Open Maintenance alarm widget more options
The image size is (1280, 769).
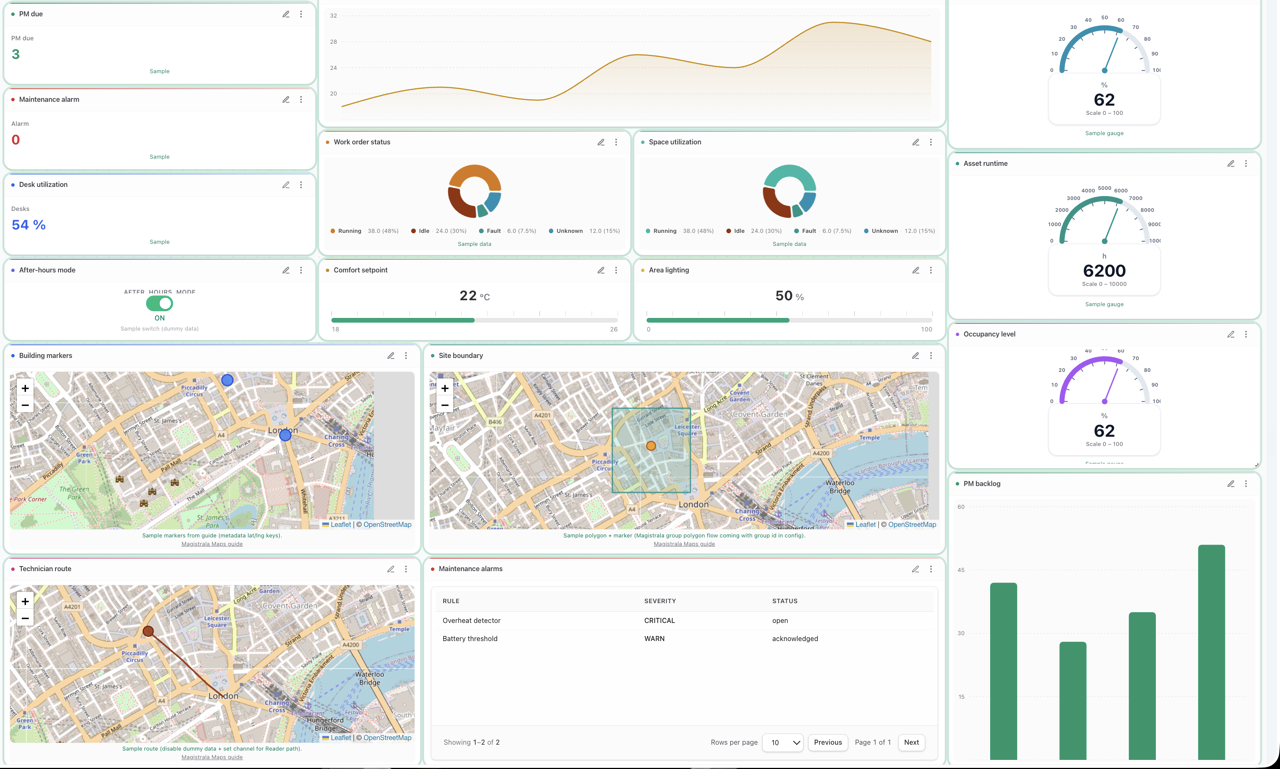pos(301,100)
